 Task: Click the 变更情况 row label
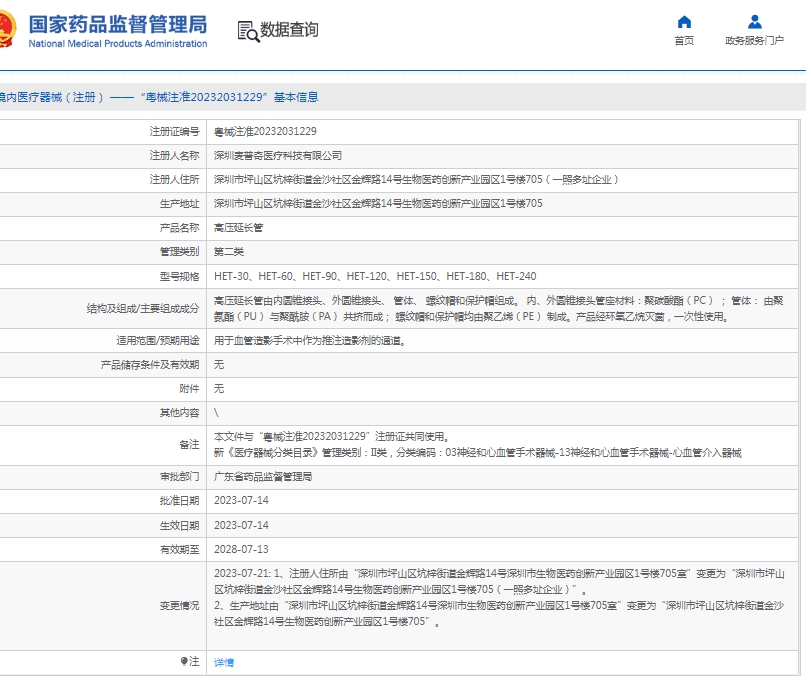coord(179,606)
